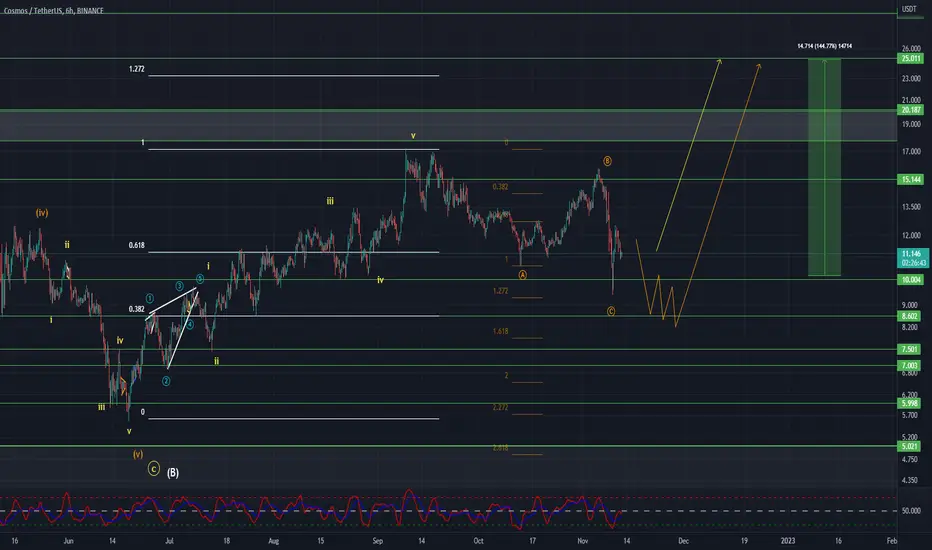The height and width of the screenshot is (550, 932).
Task: Click the Jun date on time axis
Action: 68,541
